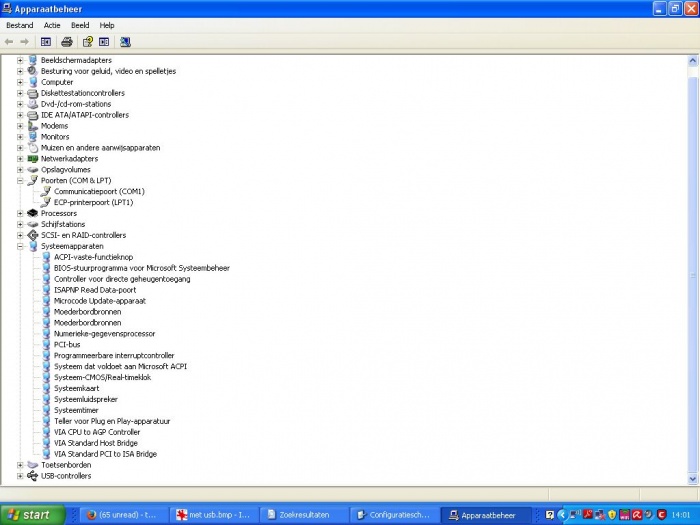Select VIA Standard PCI to ISA Bridge
This screenshot has width=700, height=525.
point(105,454)
